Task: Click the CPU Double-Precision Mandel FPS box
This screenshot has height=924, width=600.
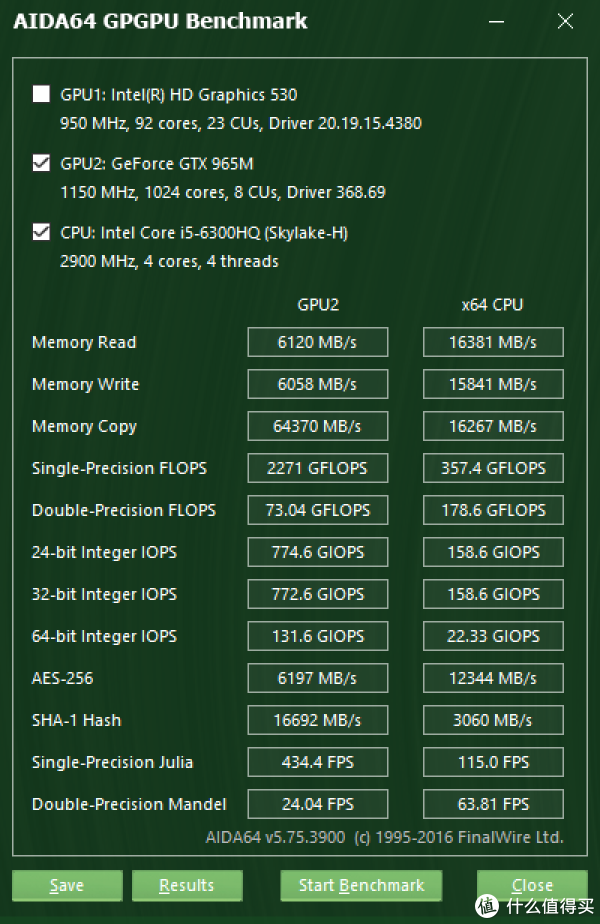Action: click(493, 804)
